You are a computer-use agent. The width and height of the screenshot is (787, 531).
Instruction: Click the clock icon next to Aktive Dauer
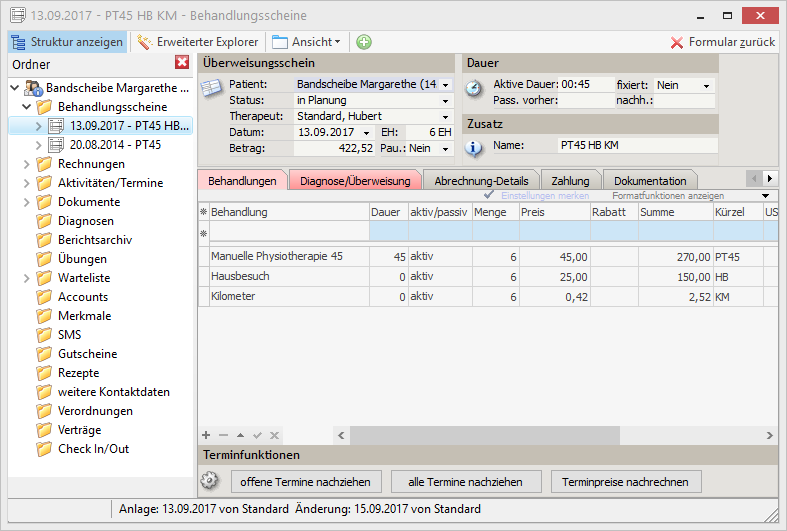pyautogui.click(x=474, y=87)
